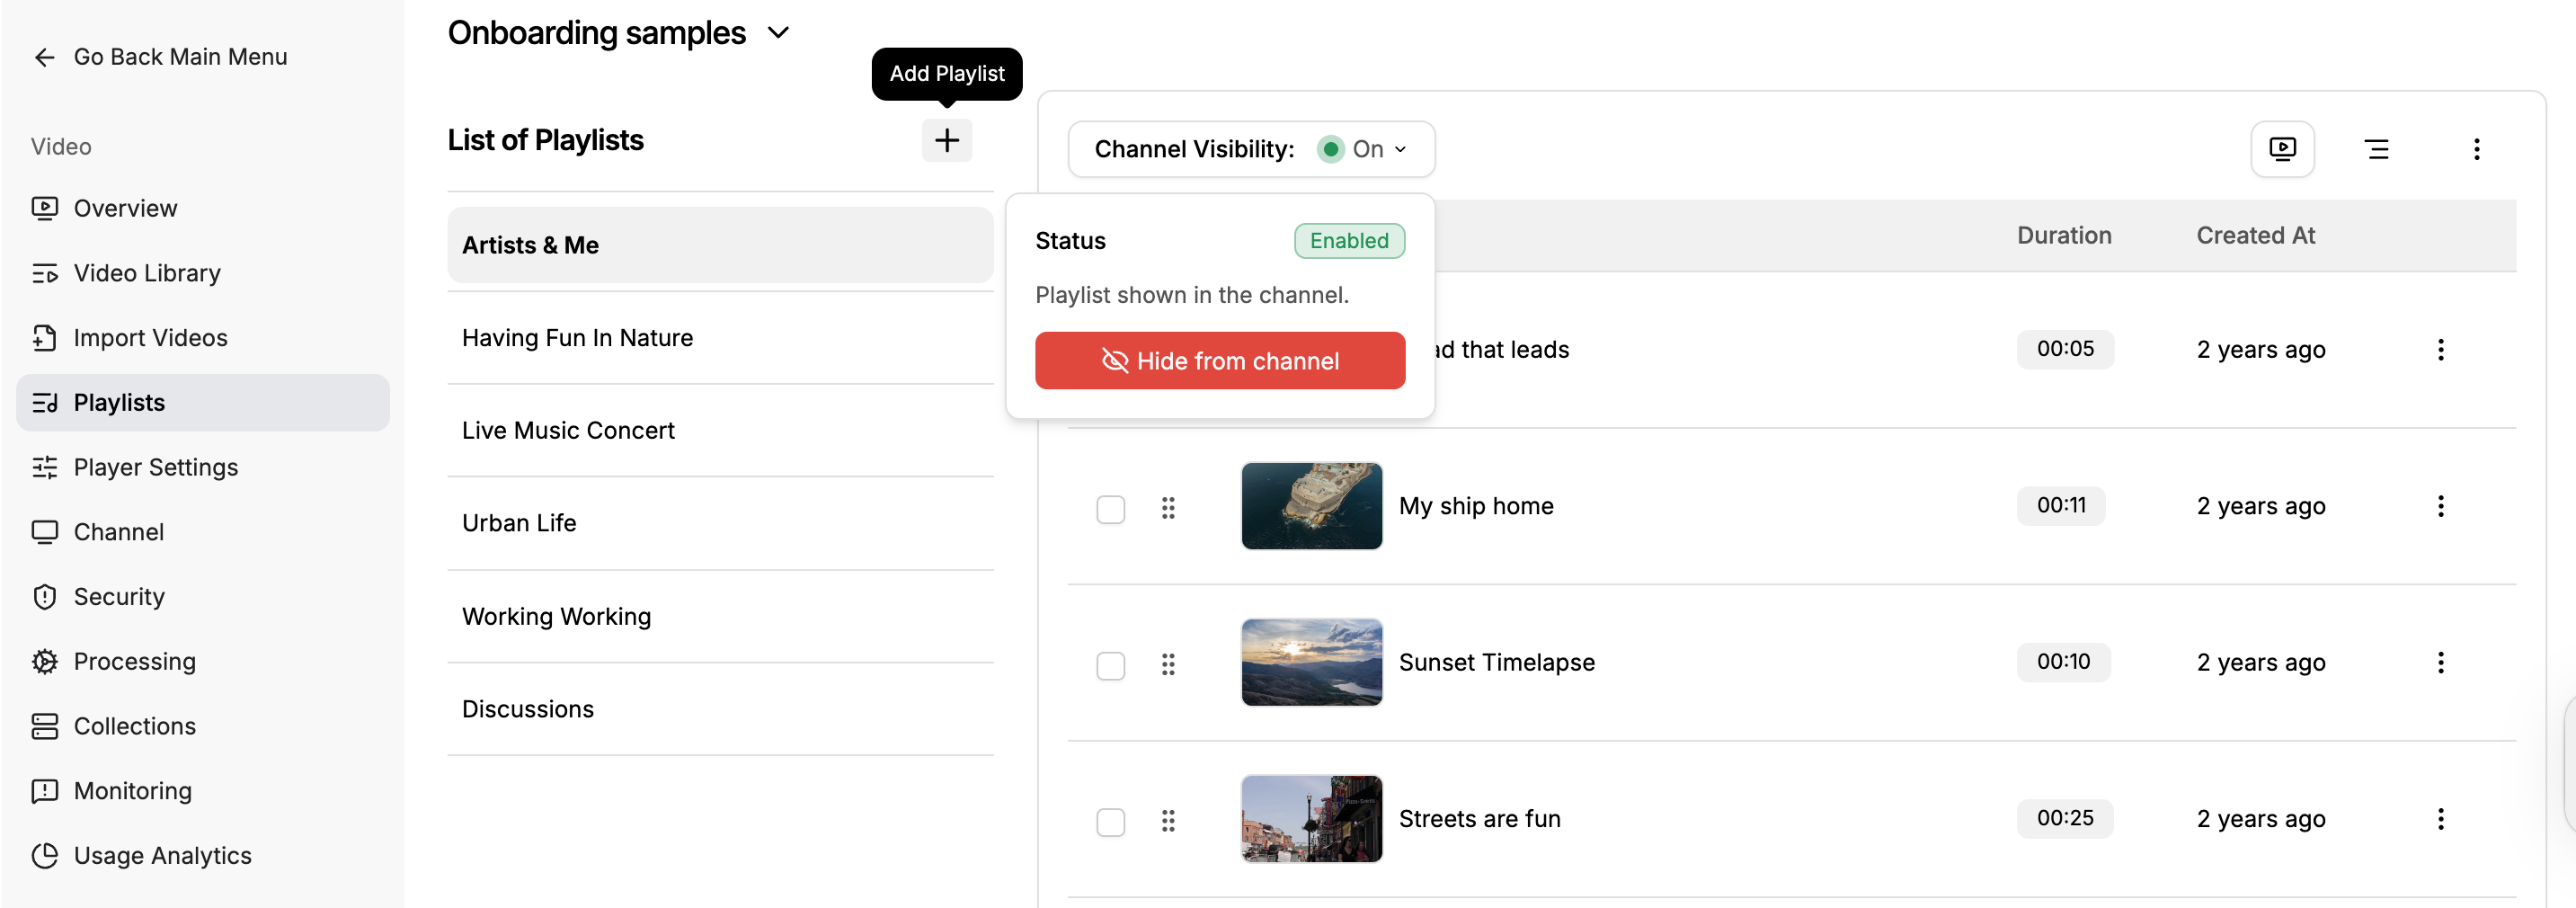The height and width of the screenshot is (908, 2576).
Task: Click the watch-channel preview icon above the table
Action: (2283, 148)
